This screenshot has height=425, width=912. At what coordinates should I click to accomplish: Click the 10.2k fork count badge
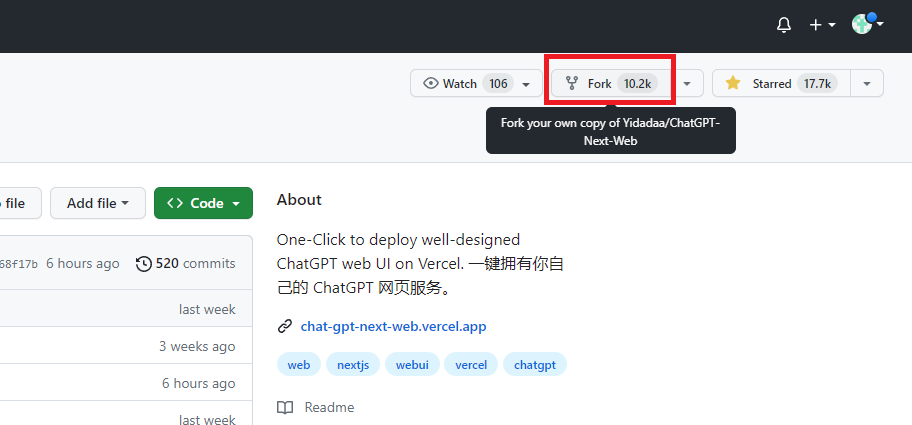638,84
